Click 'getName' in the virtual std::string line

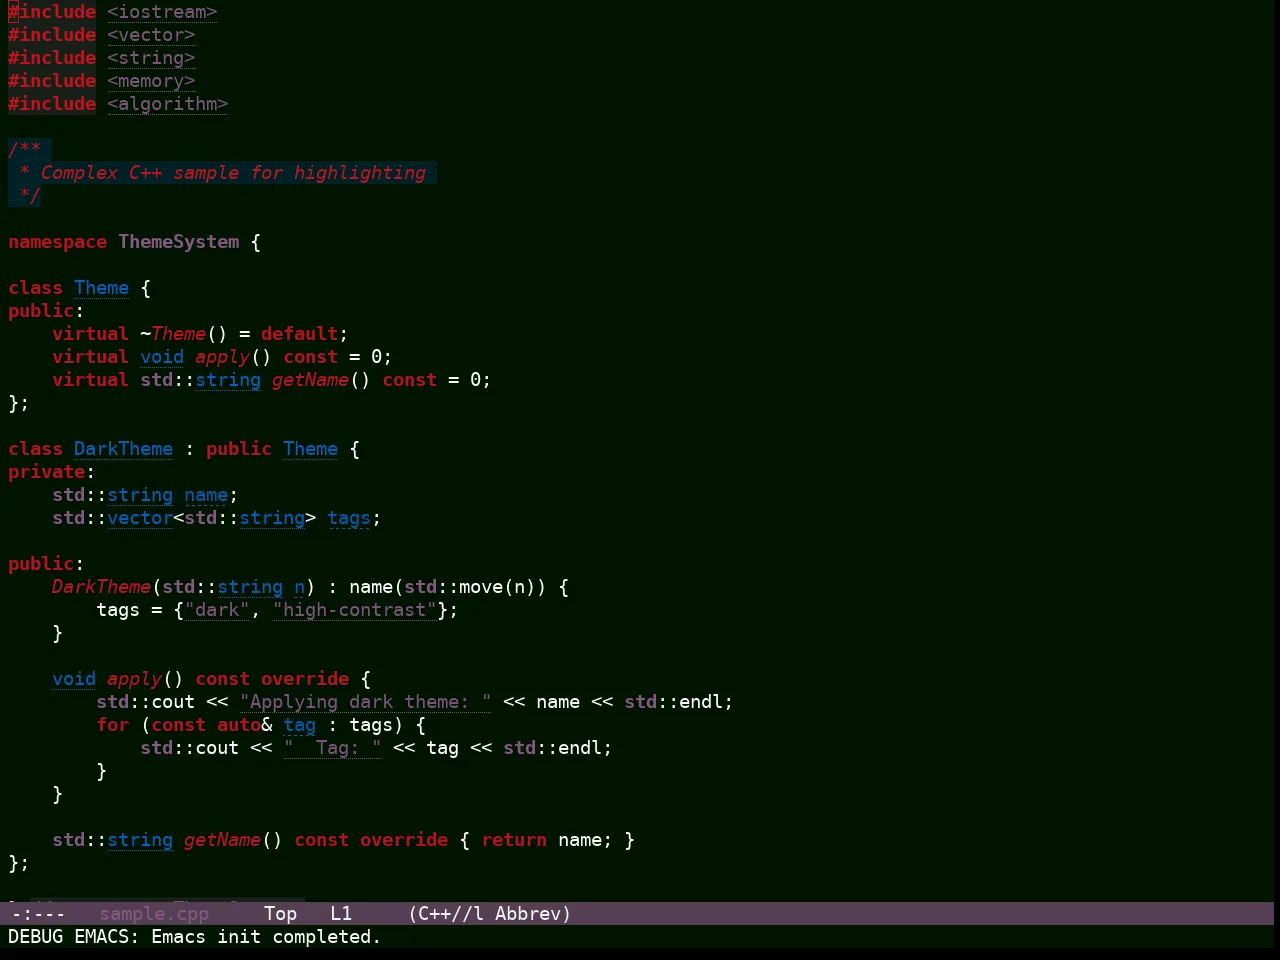point(310,380)
